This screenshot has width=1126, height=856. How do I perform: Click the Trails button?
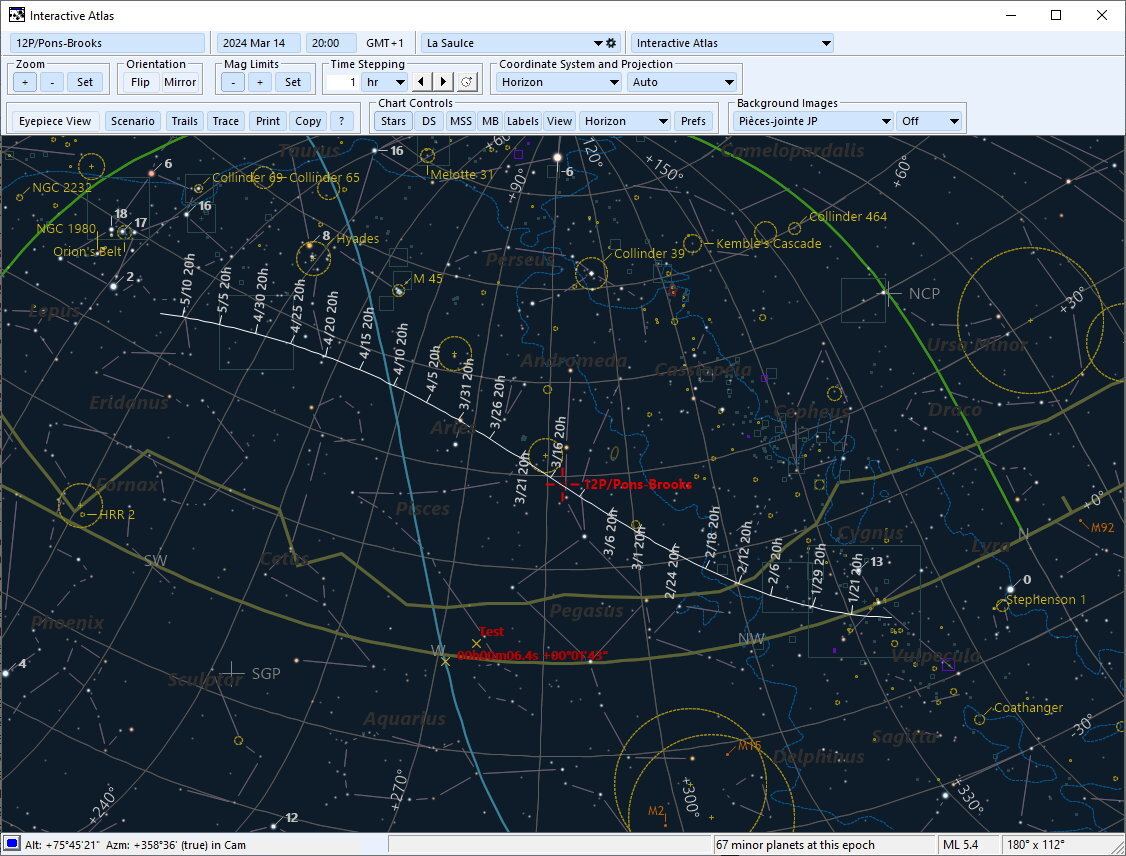tap(185, 121)
